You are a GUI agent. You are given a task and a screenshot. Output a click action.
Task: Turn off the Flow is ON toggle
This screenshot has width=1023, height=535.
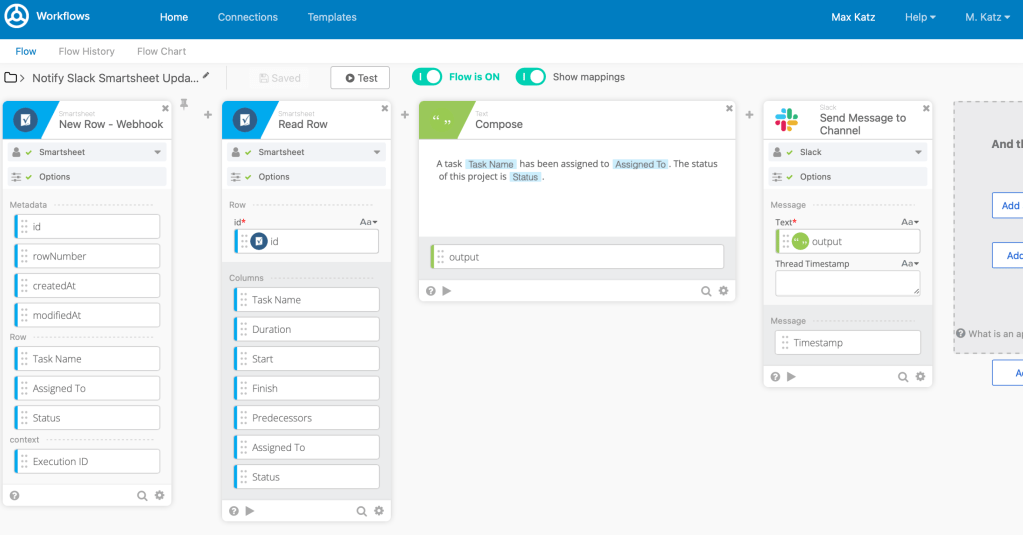coord(427,77)
